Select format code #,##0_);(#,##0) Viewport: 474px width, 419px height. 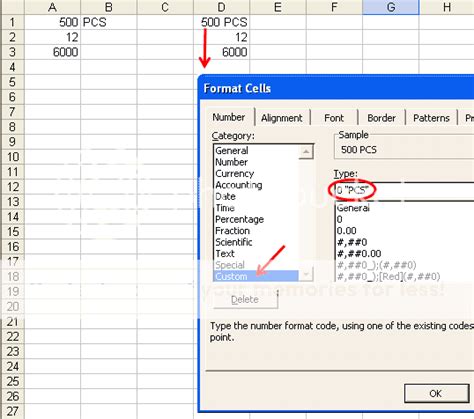coord(405,265)
